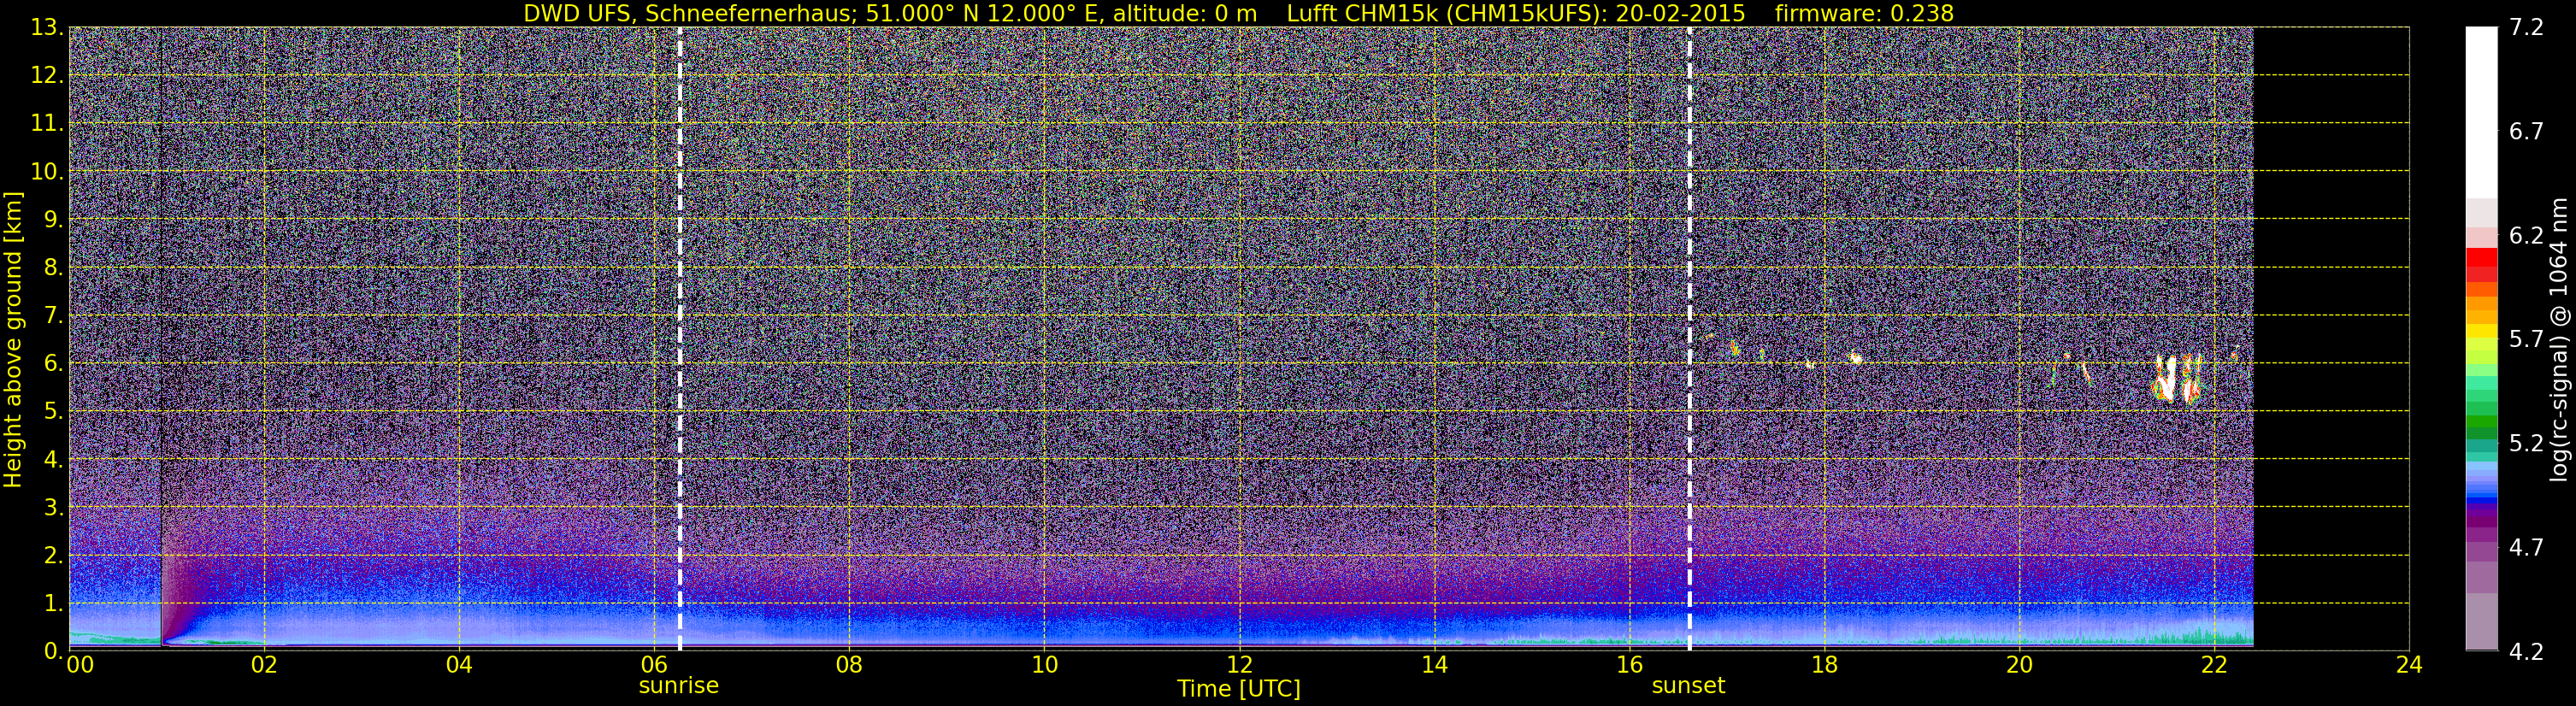Image resolution: width=2576 pixels, height=706 pixels.
Task: Click the '5.7' value on the colorbar
Action: (x=2526, y=340)
